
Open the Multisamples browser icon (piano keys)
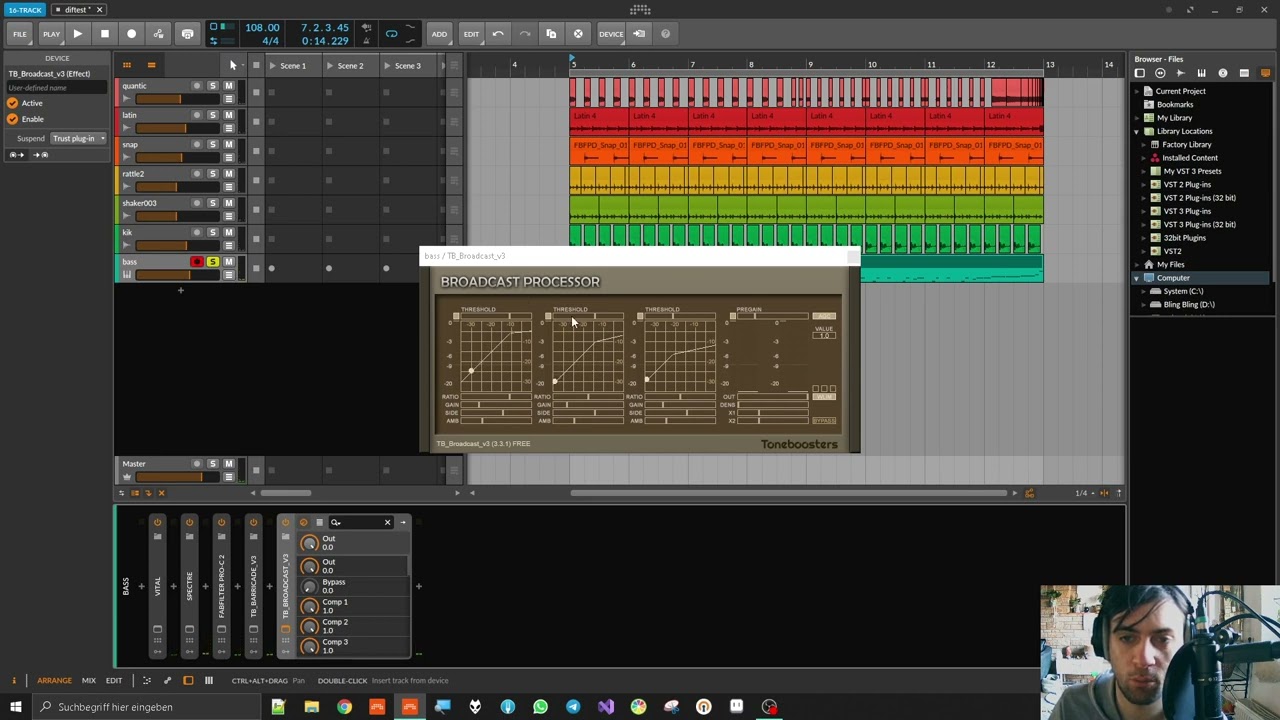pyautogui.click(x=1201, y=73)
